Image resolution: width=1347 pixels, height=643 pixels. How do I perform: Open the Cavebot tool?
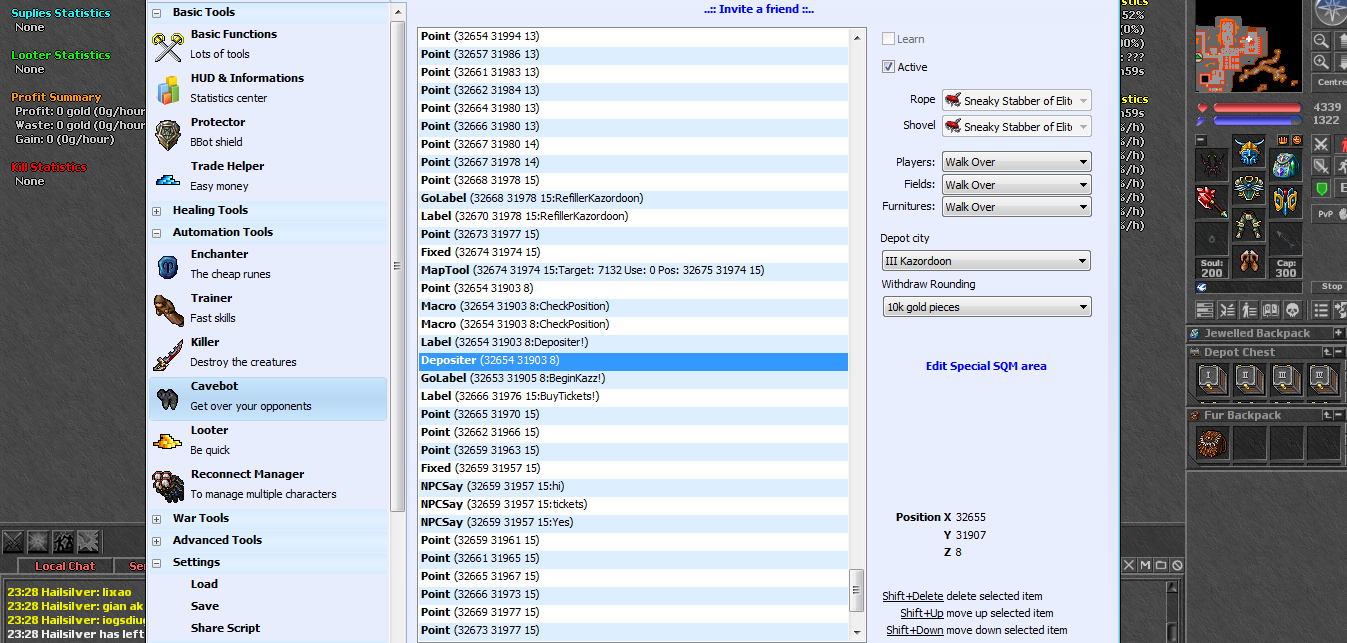[214, 387]
